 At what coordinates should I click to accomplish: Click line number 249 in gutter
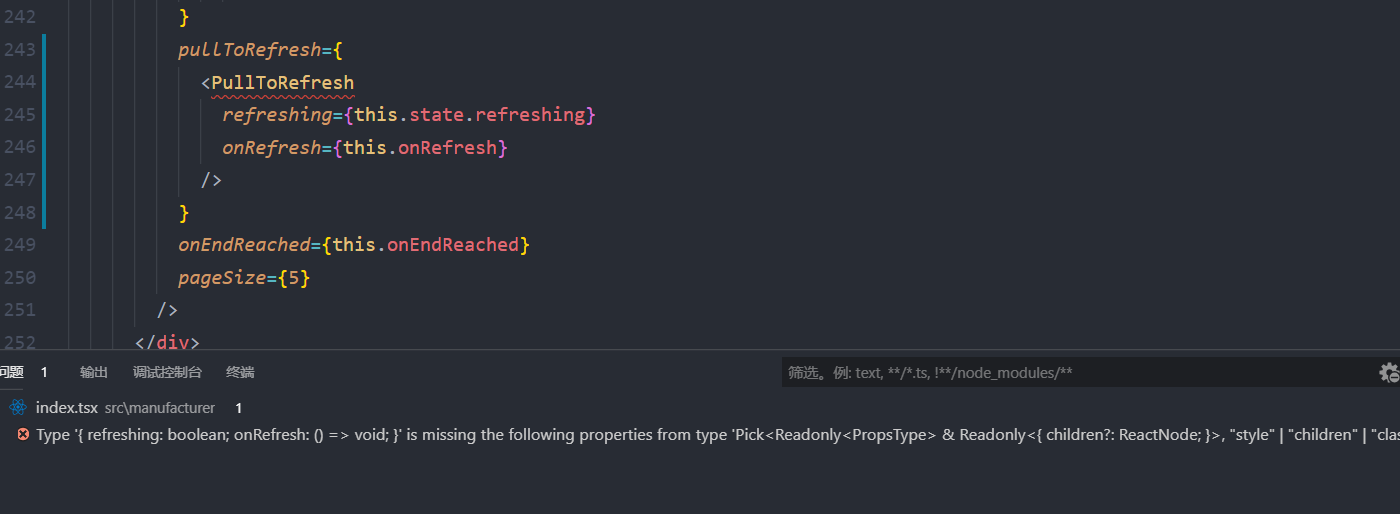coord(19,245)
